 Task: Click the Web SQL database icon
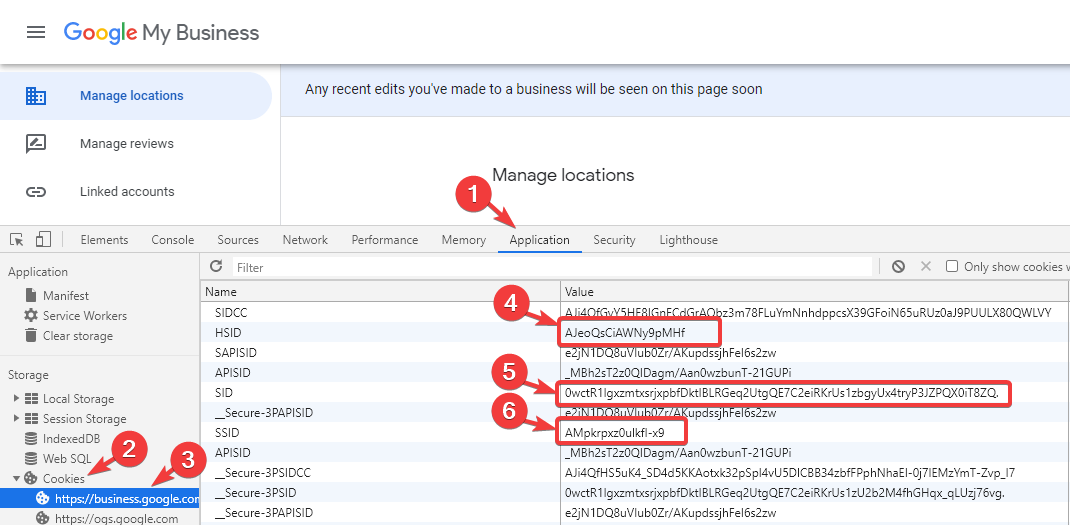(31, 458)
